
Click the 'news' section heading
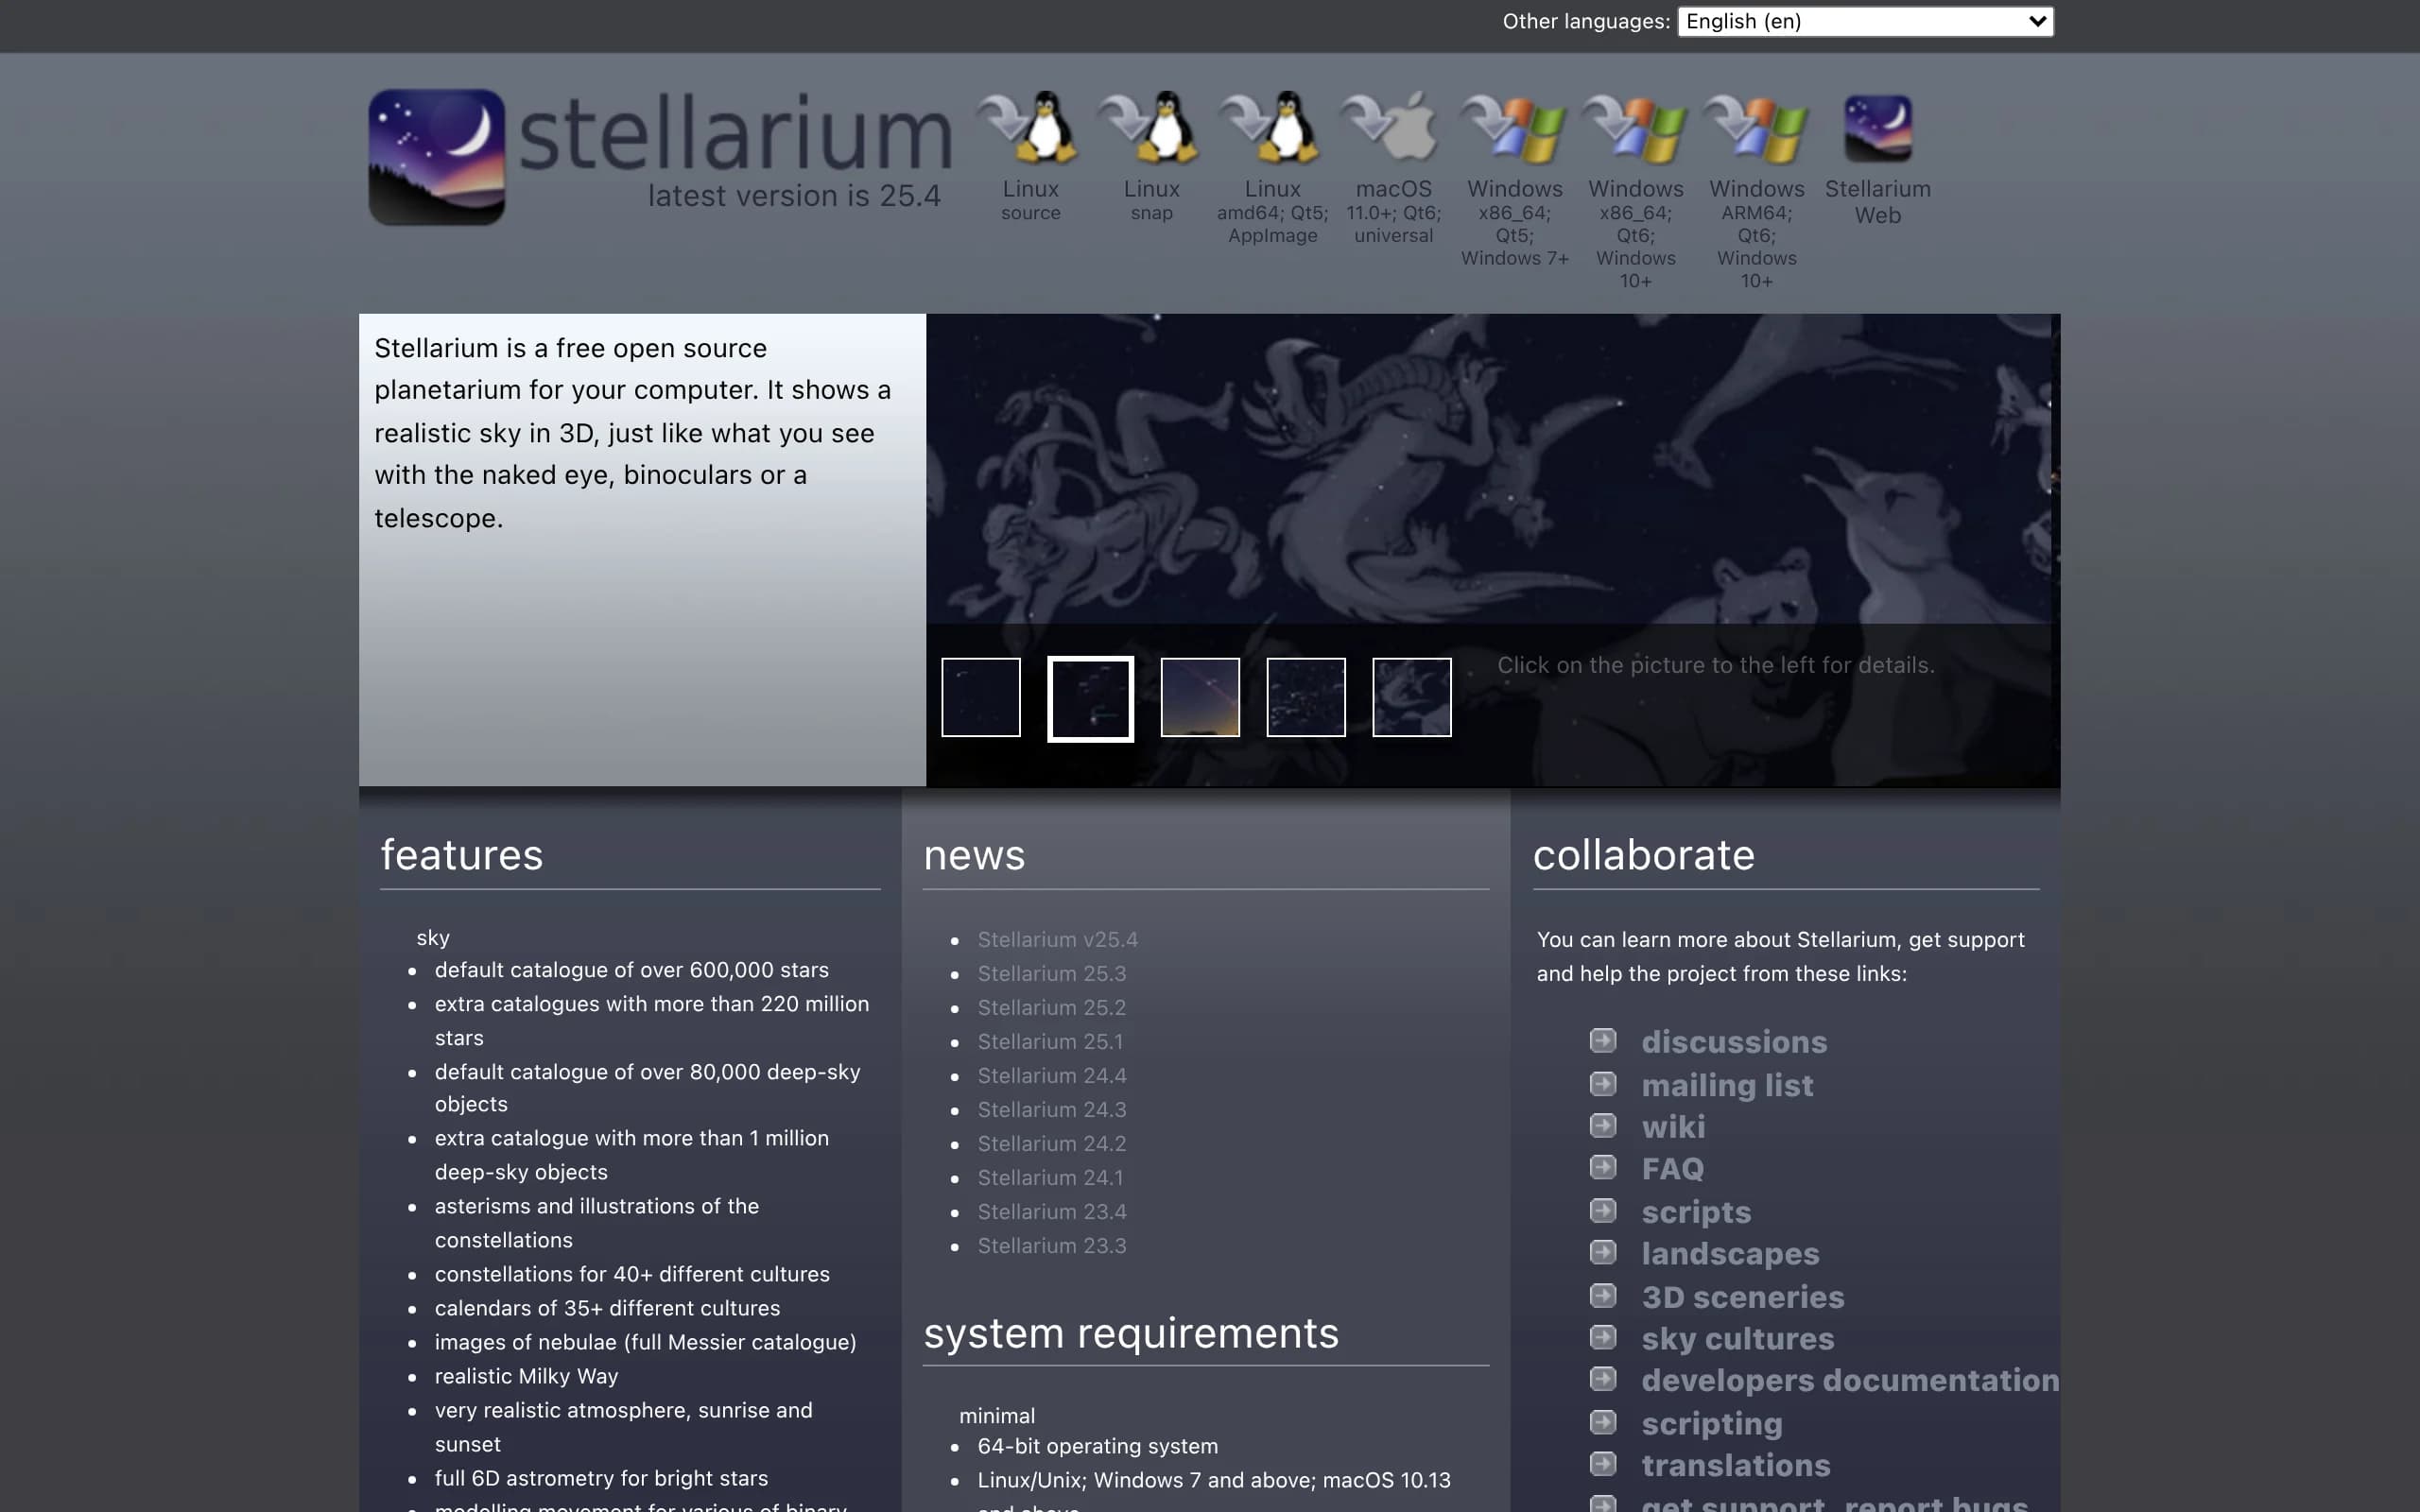click(x=974, y=856)
